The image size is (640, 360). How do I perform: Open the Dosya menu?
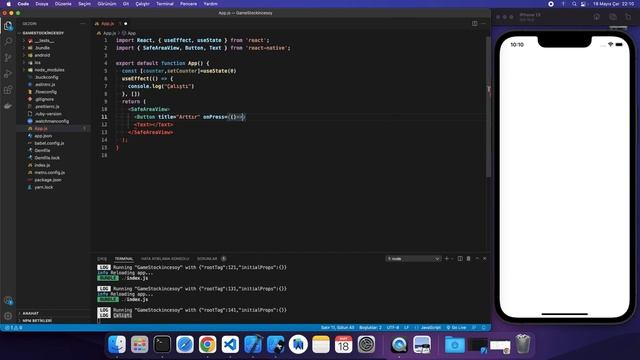(x=42, y=4)
